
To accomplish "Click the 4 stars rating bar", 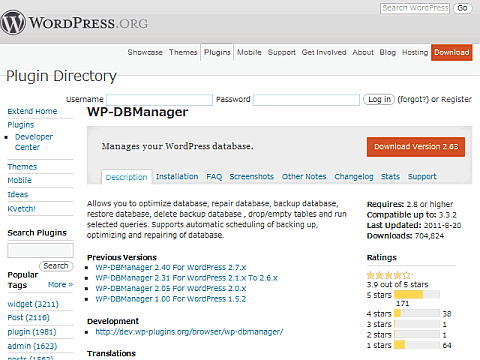I will click(x=417, y=313).
